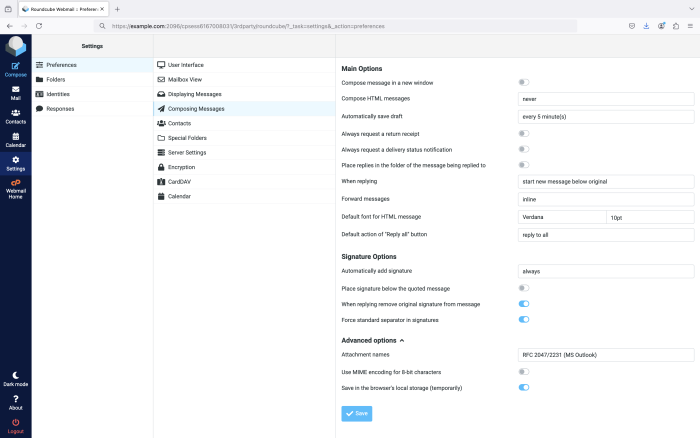This screenshot has height=438, width=700.
Task: Open the Preferences section
Action: point(93,65)
